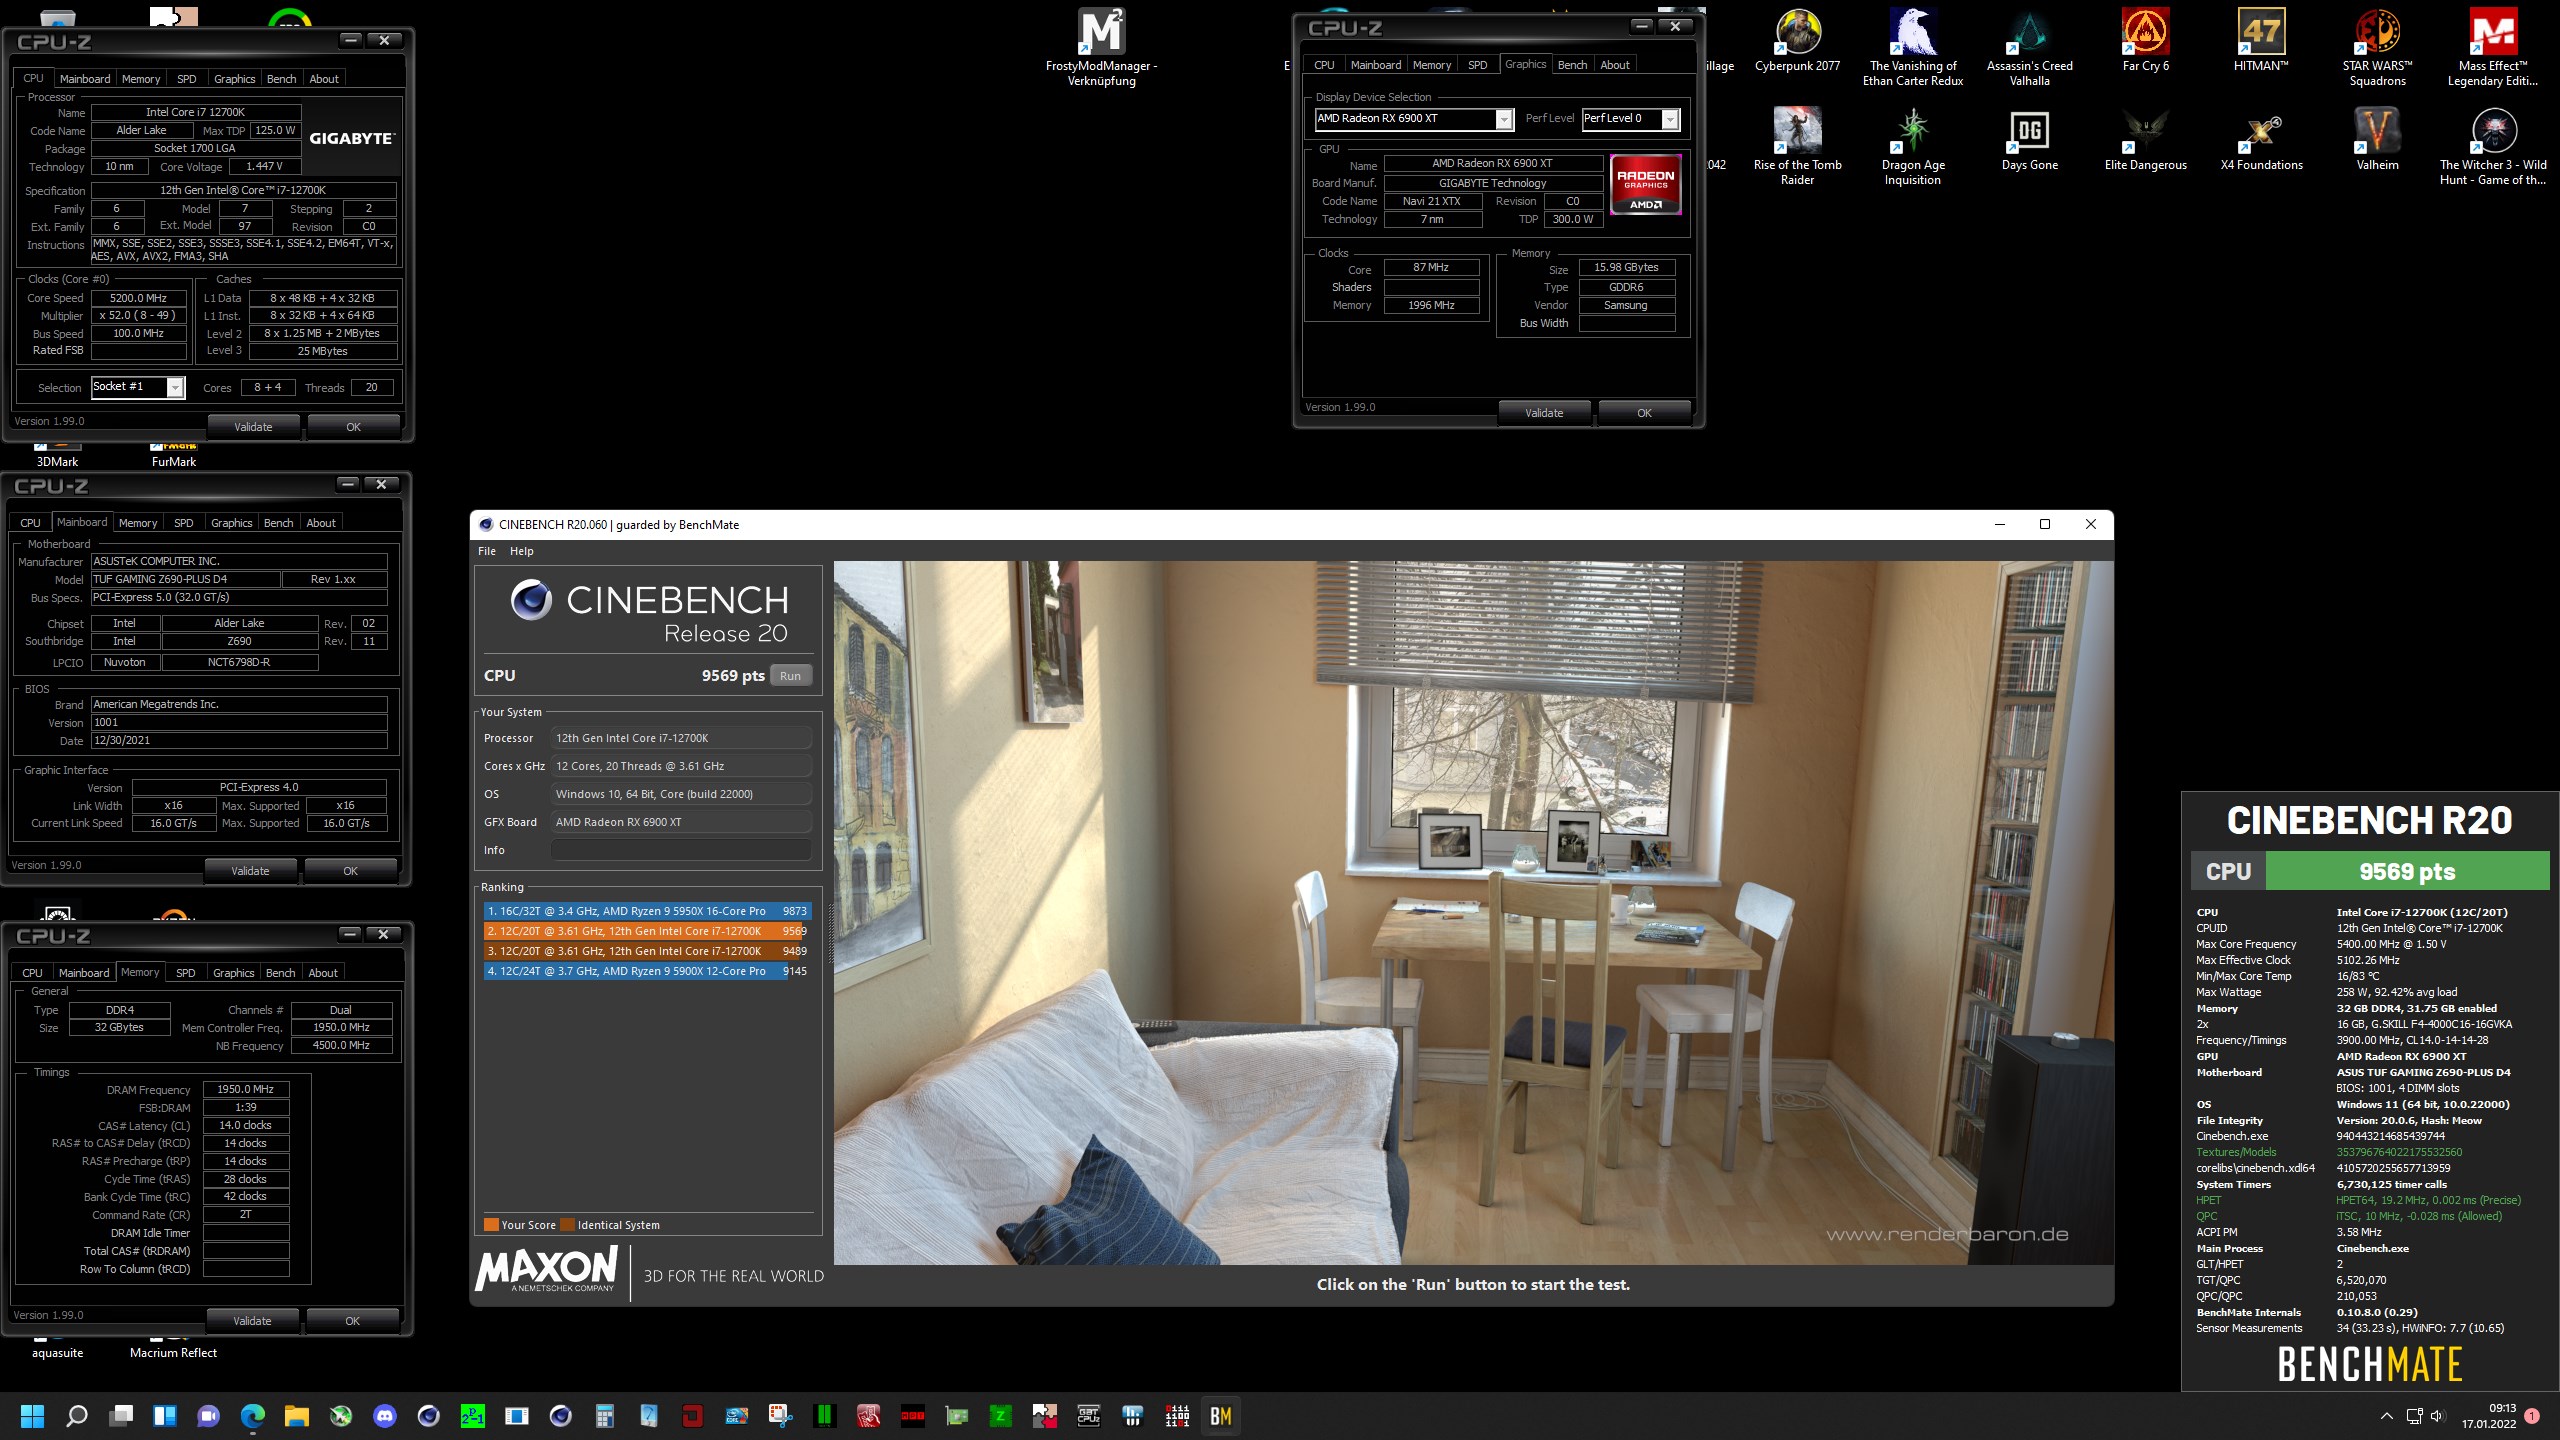This screenshot has height=1440, width=2560.
Task: Click the taskbar clock showing 09:13
Action: 2489,1416
